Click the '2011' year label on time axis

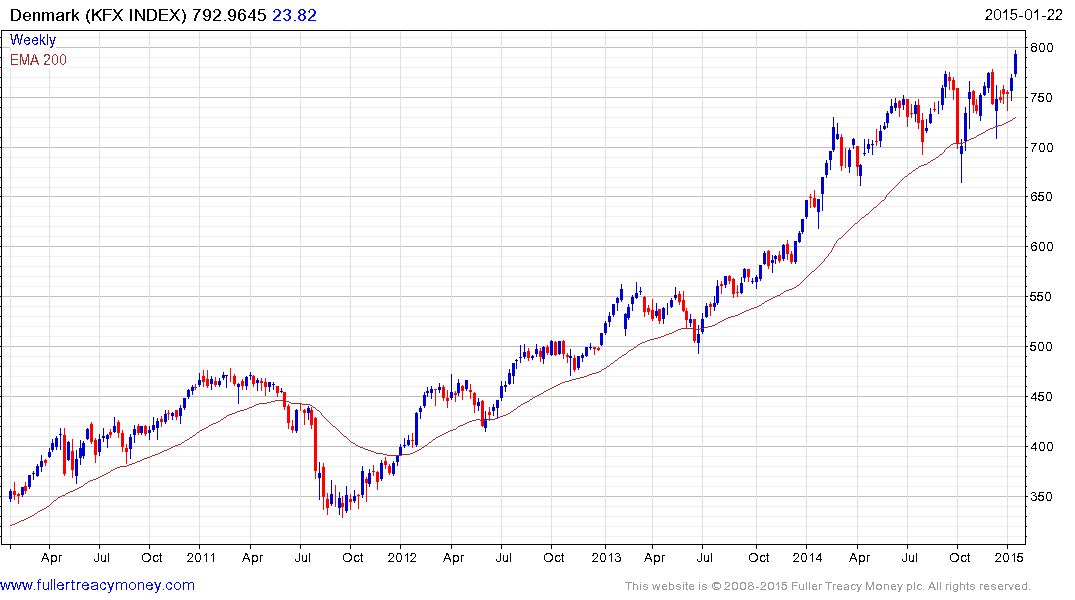pyautogui.click(x=201, y=557)
